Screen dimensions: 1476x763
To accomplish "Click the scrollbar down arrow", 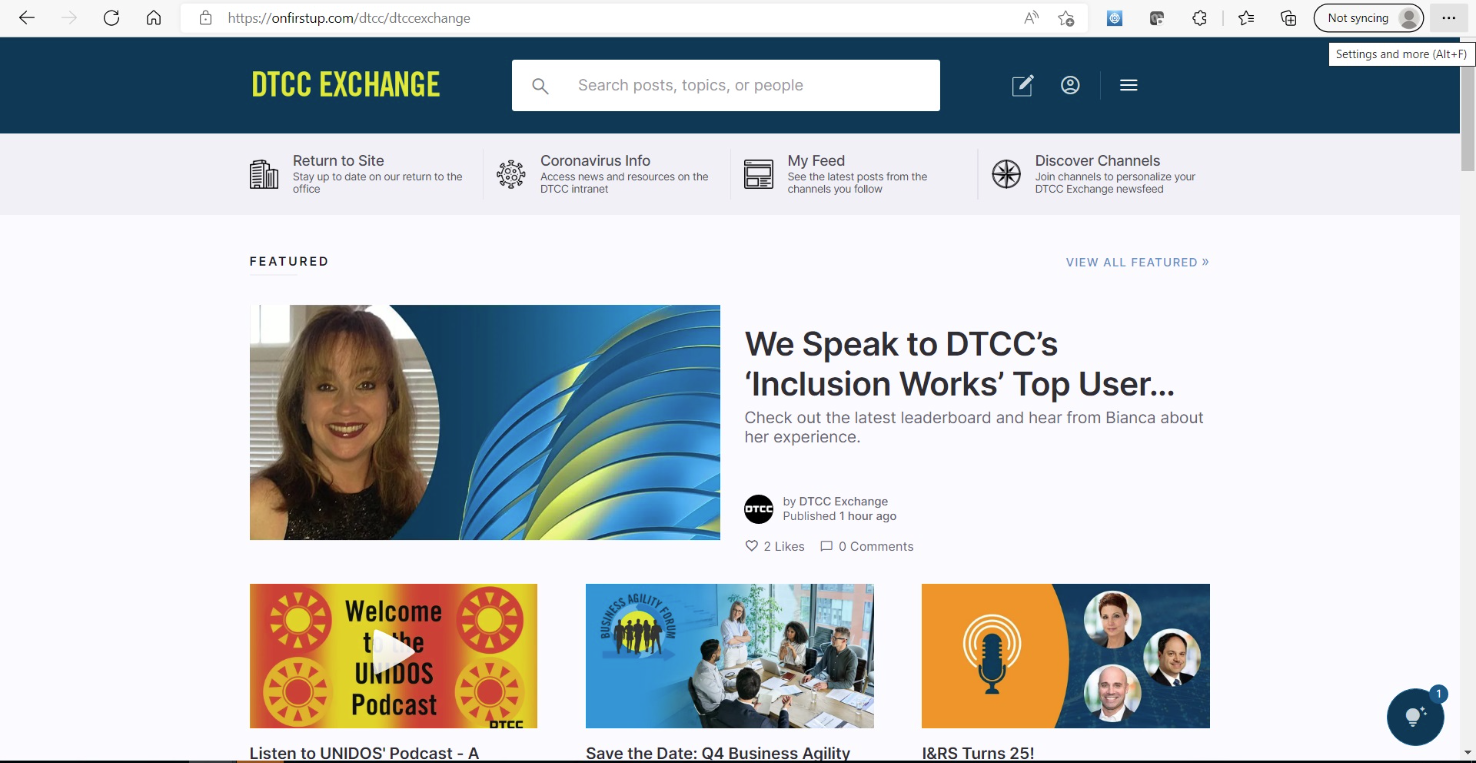I will [1468, 752].
